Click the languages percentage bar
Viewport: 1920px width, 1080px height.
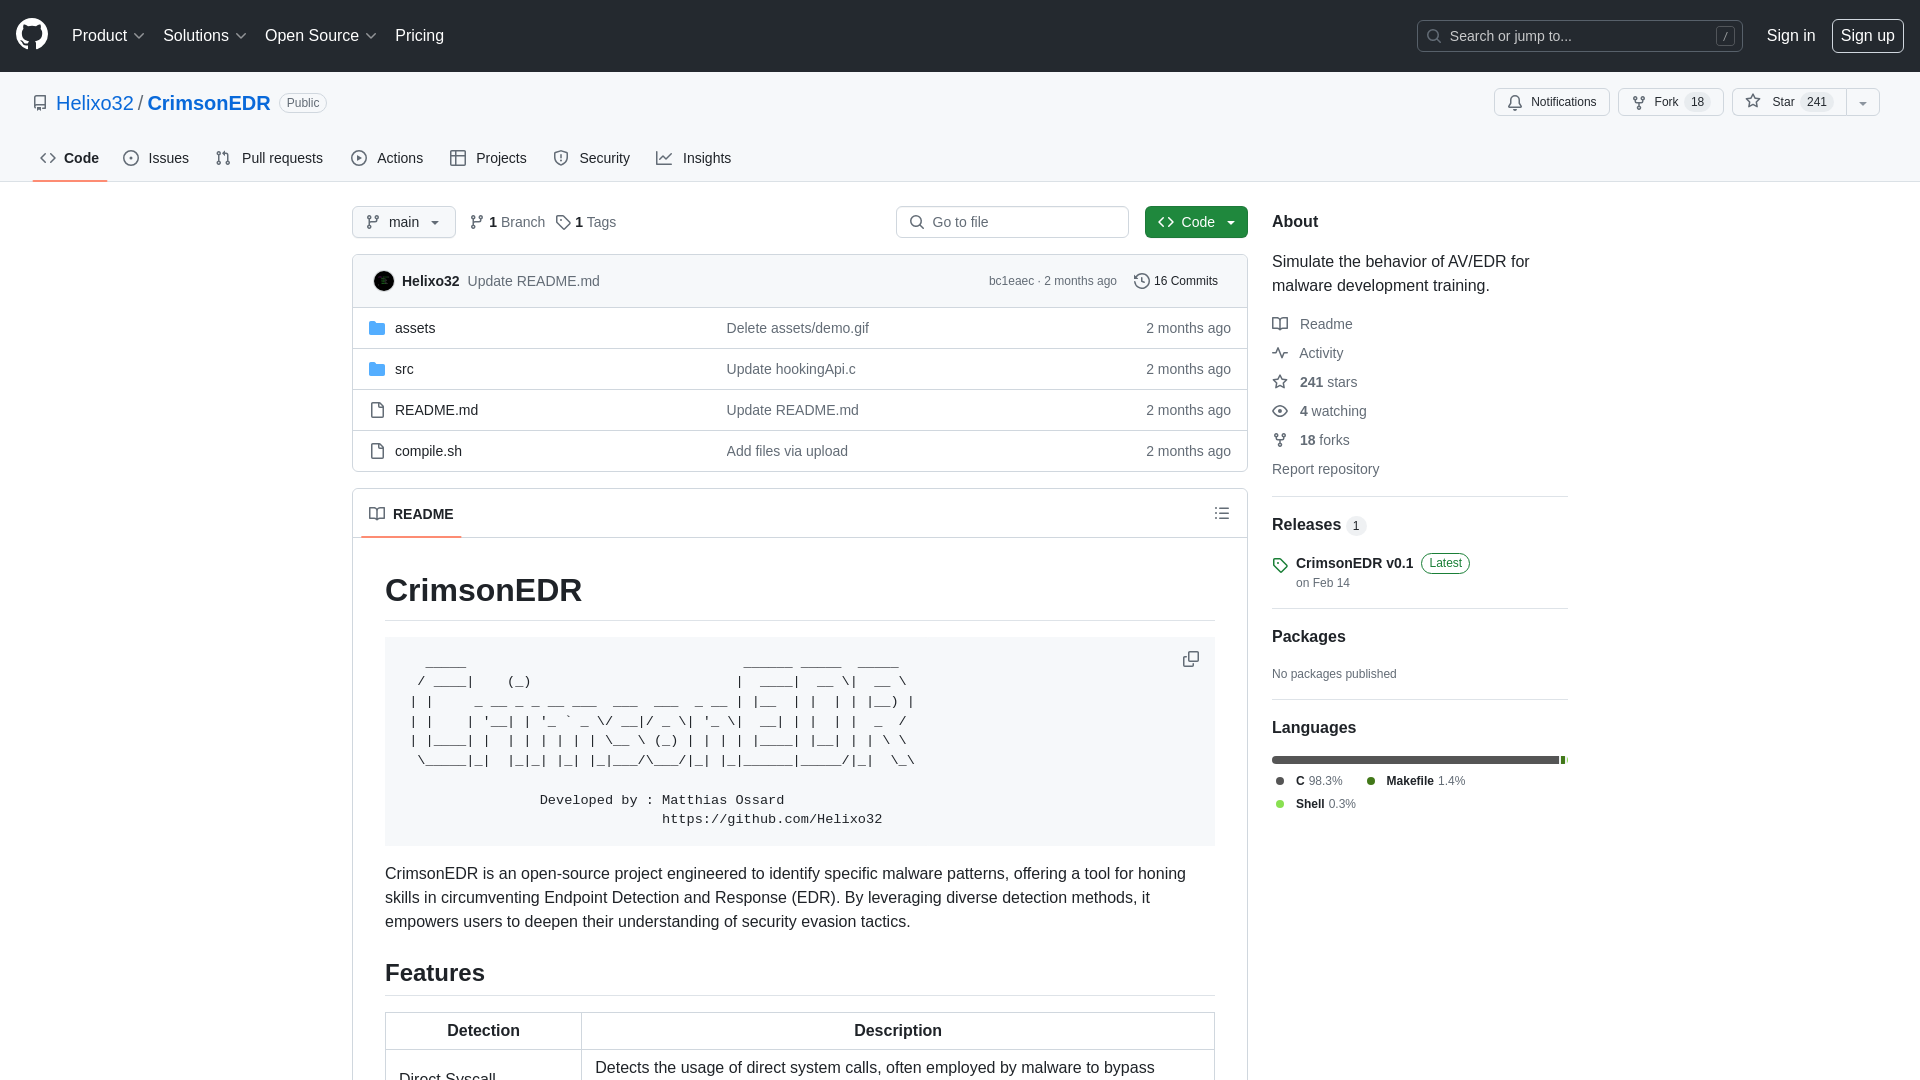1419,760
